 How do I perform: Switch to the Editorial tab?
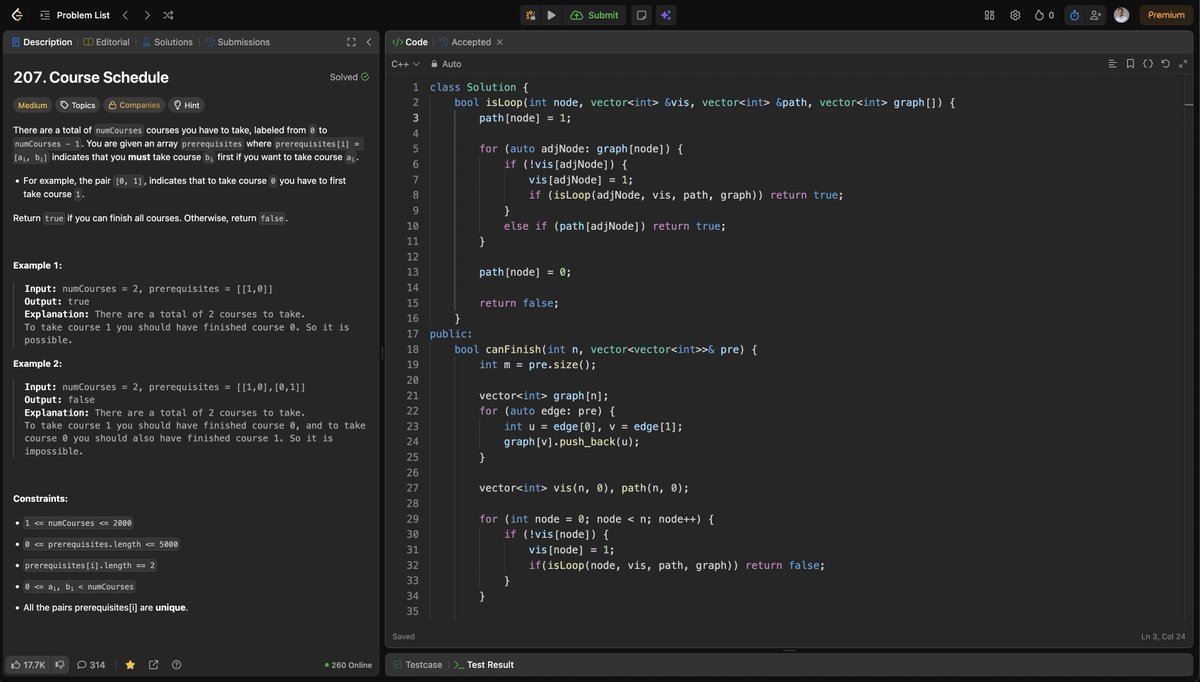point(107,42)
